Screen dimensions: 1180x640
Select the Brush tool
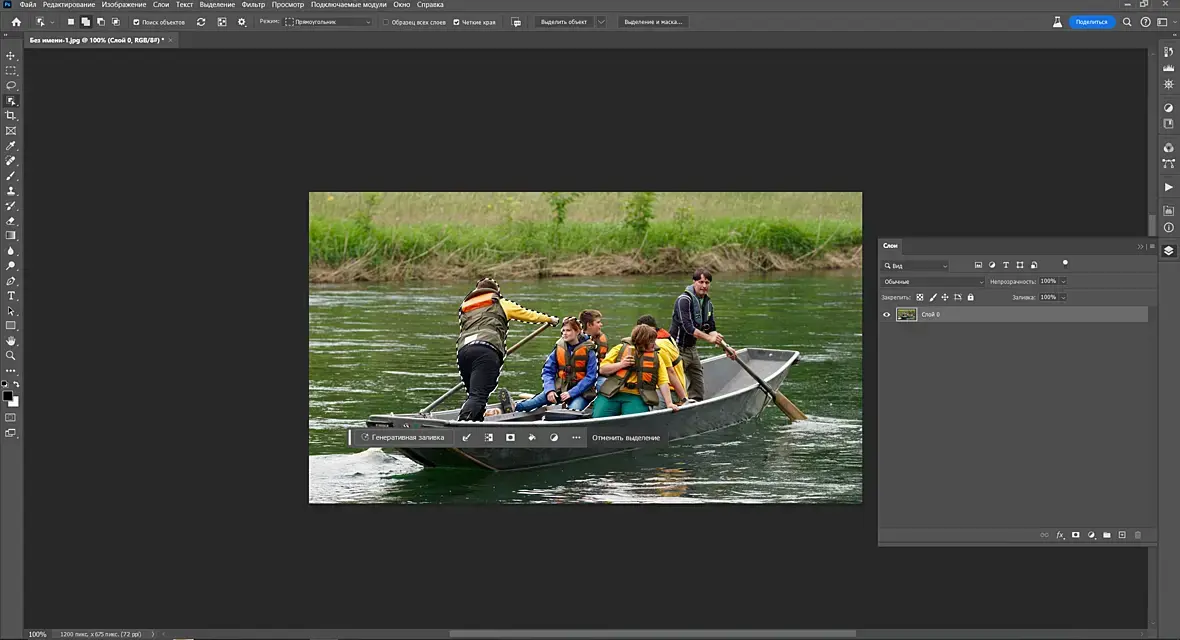tap(11, 176)
